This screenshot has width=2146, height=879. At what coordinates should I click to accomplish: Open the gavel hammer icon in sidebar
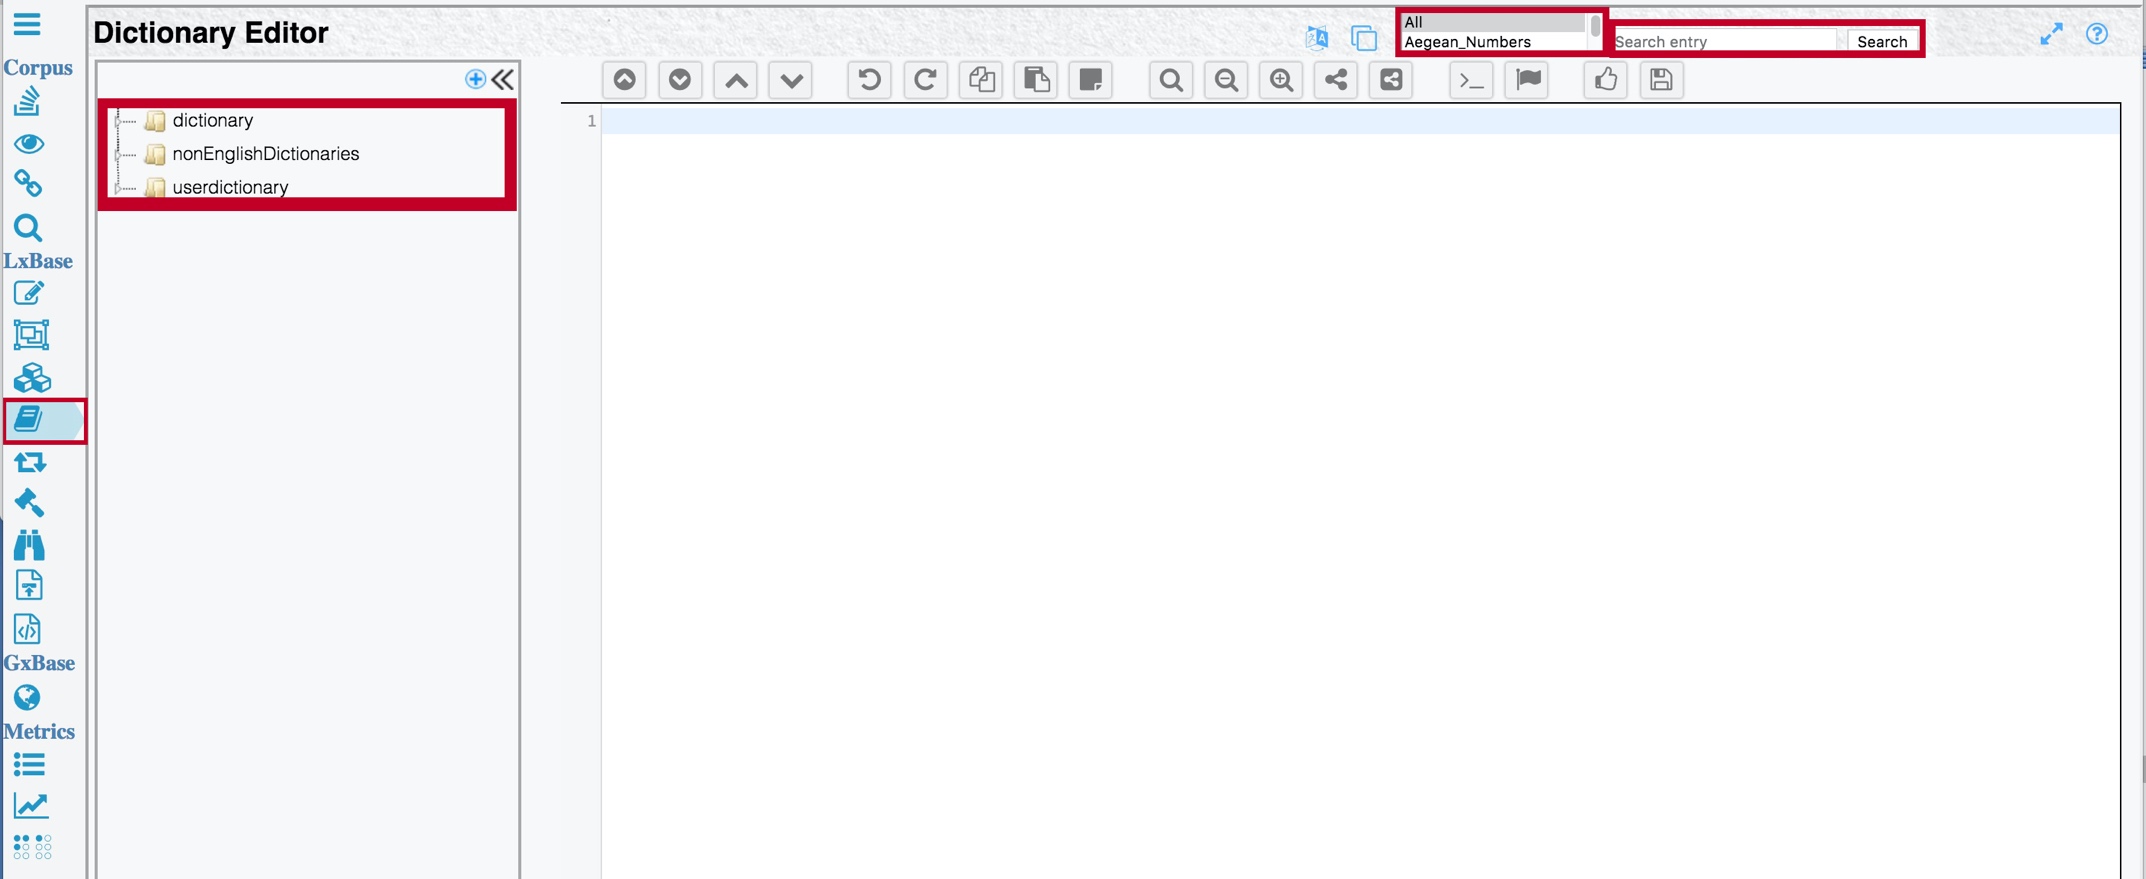click(x=29, y=503)
